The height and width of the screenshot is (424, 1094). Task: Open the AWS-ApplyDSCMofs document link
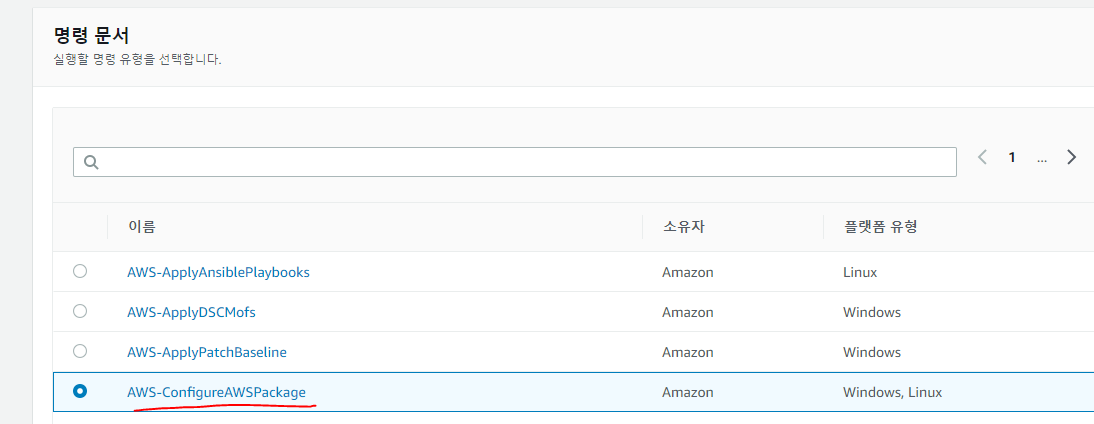pyautogui.click(x=191, y=312)
